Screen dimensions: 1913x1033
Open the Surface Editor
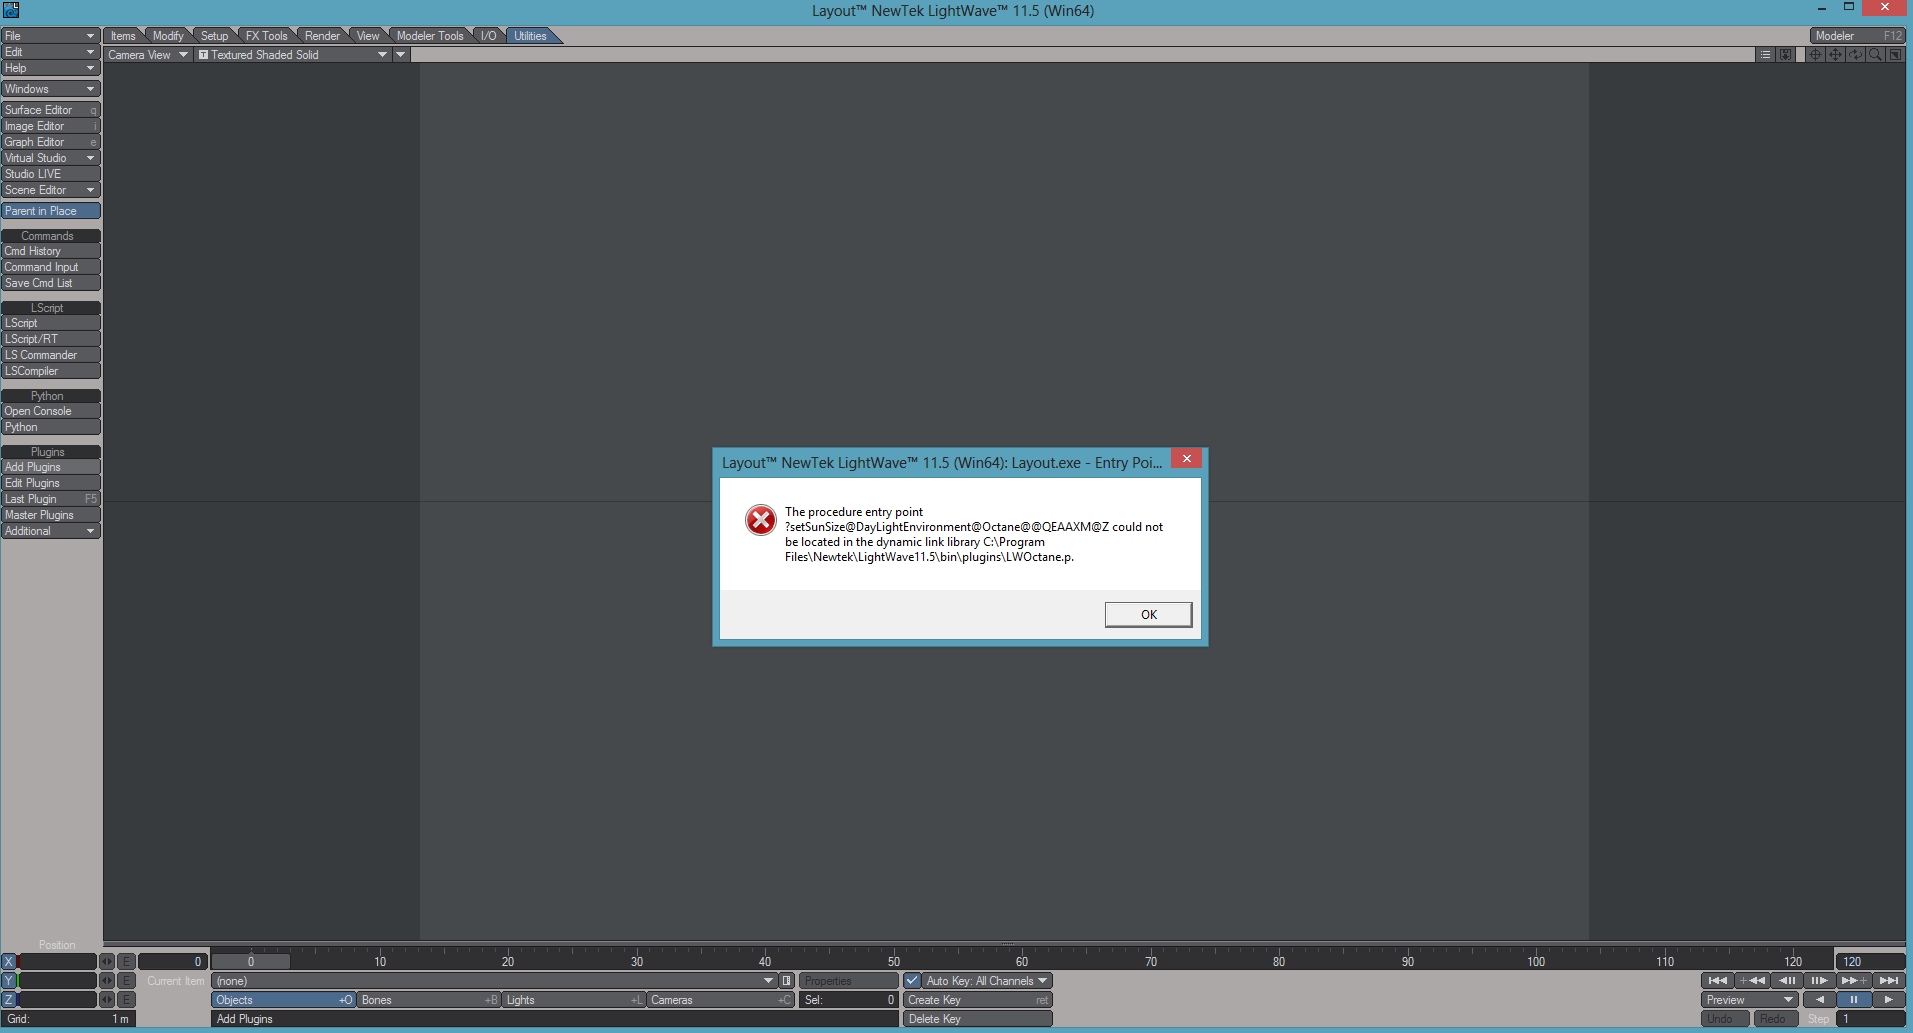click(51, 110)
